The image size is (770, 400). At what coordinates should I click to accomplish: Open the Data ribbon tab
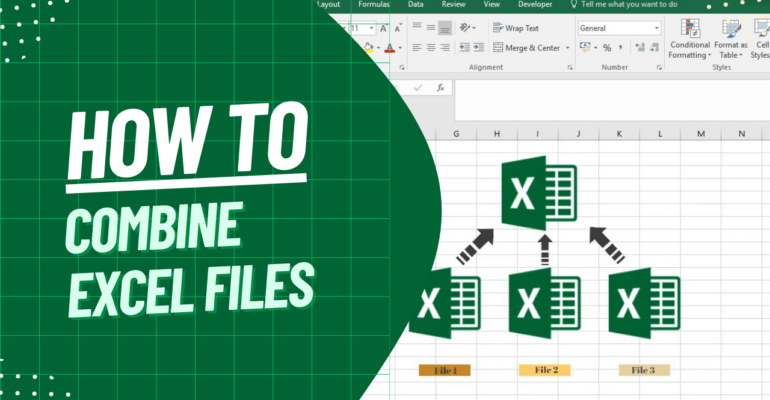(415, 4)
